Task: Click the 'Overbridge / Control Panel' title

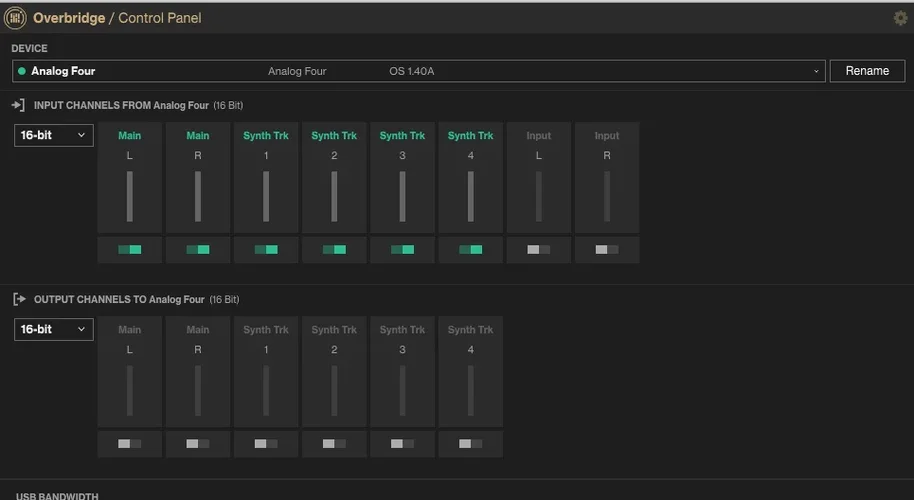Action: pyautogui.click(x=117, y=18)
